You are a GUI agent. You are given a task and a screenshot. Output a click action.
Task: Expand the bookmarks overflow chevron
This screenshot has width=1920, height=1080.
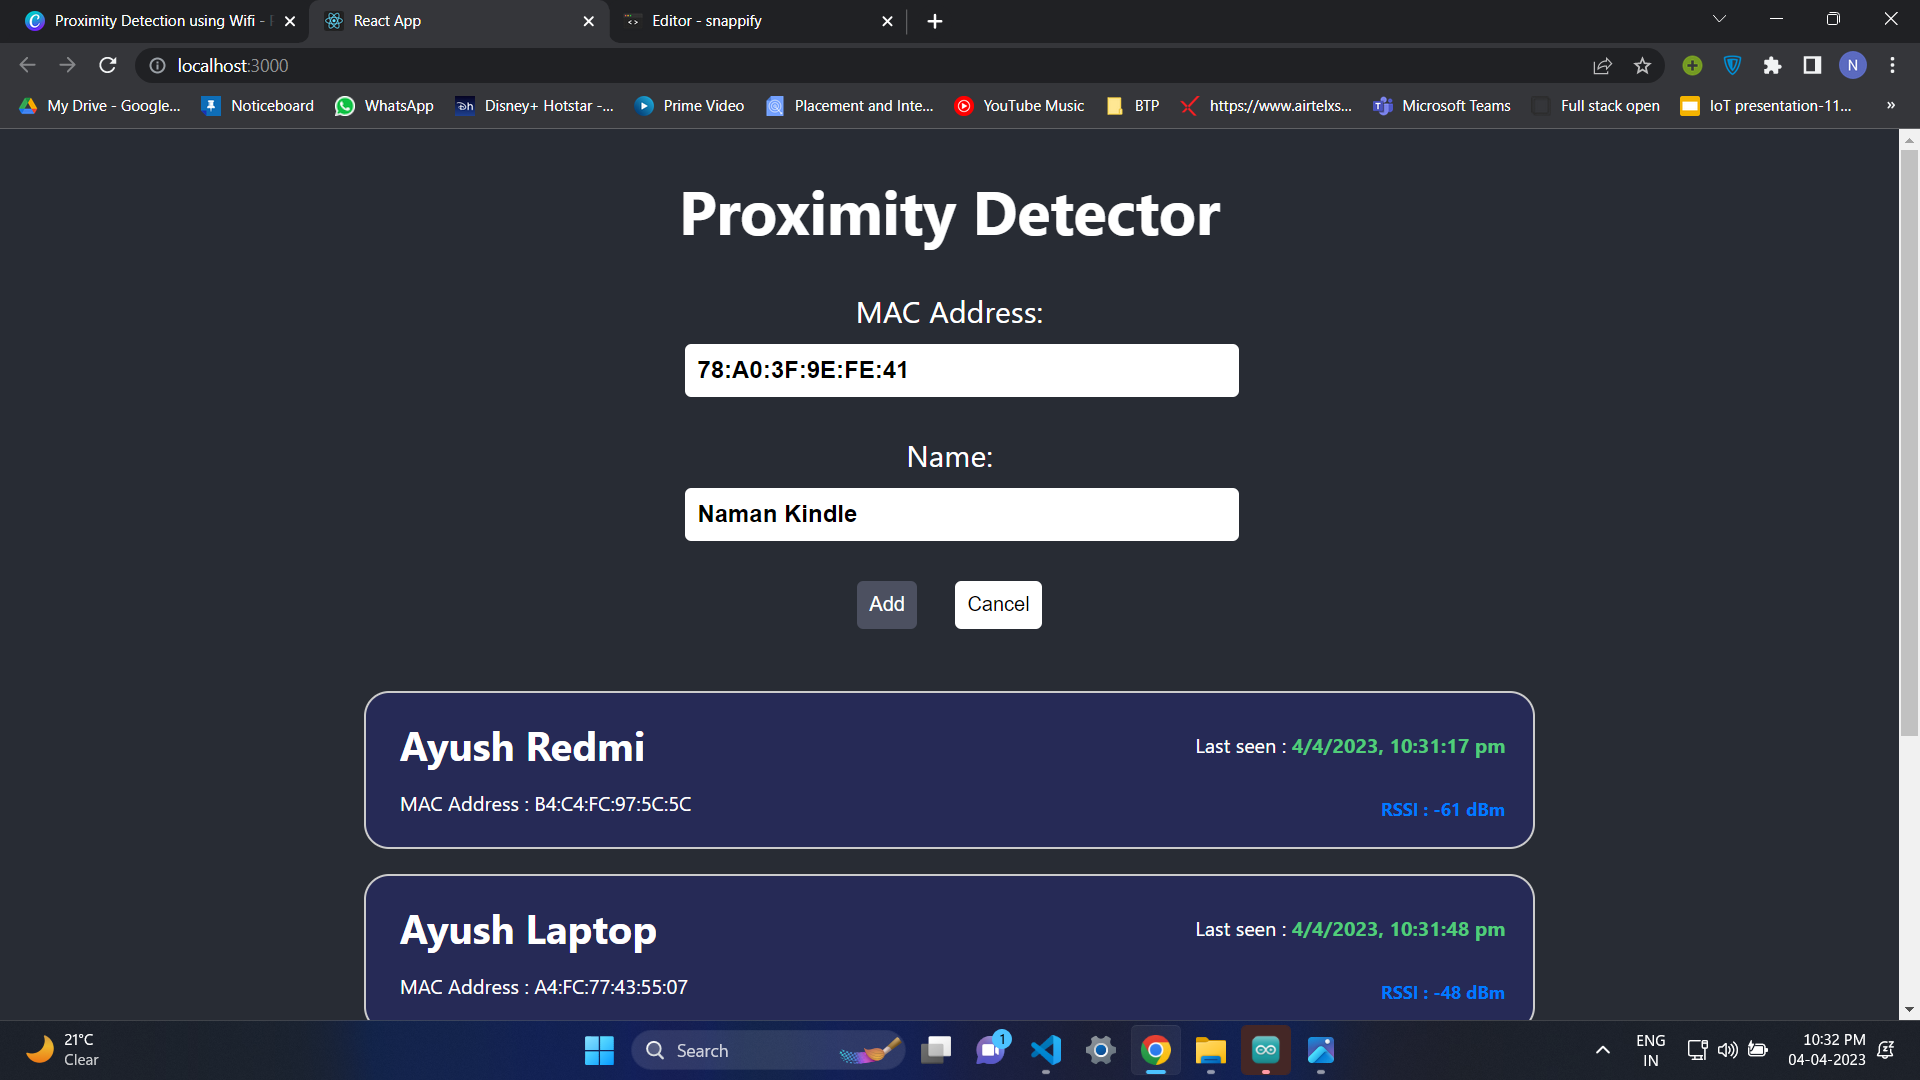(1892, 105)
